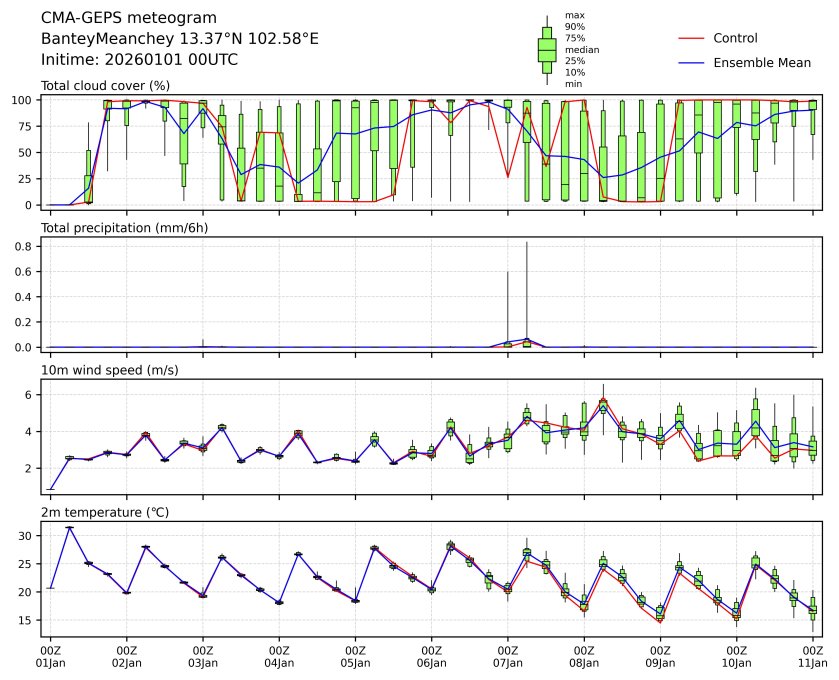Screen dimensions: 839x680
Task: Select the "2m temperature (℃)" panel title
Action: [x=105, y=512]
